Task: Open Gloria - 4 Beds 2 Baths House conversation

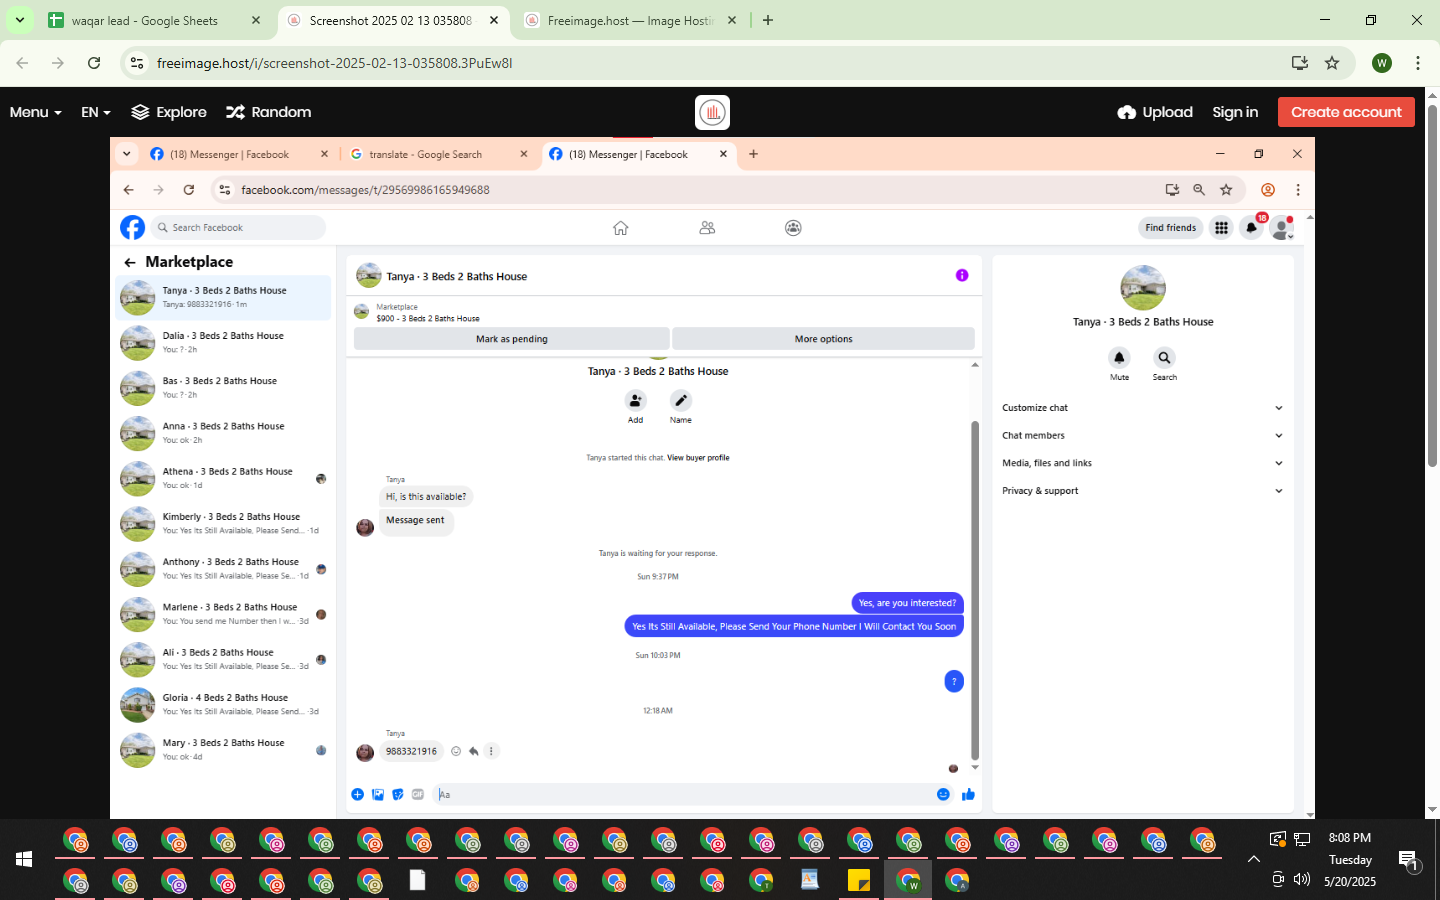Action: click(x=223, y=705)
